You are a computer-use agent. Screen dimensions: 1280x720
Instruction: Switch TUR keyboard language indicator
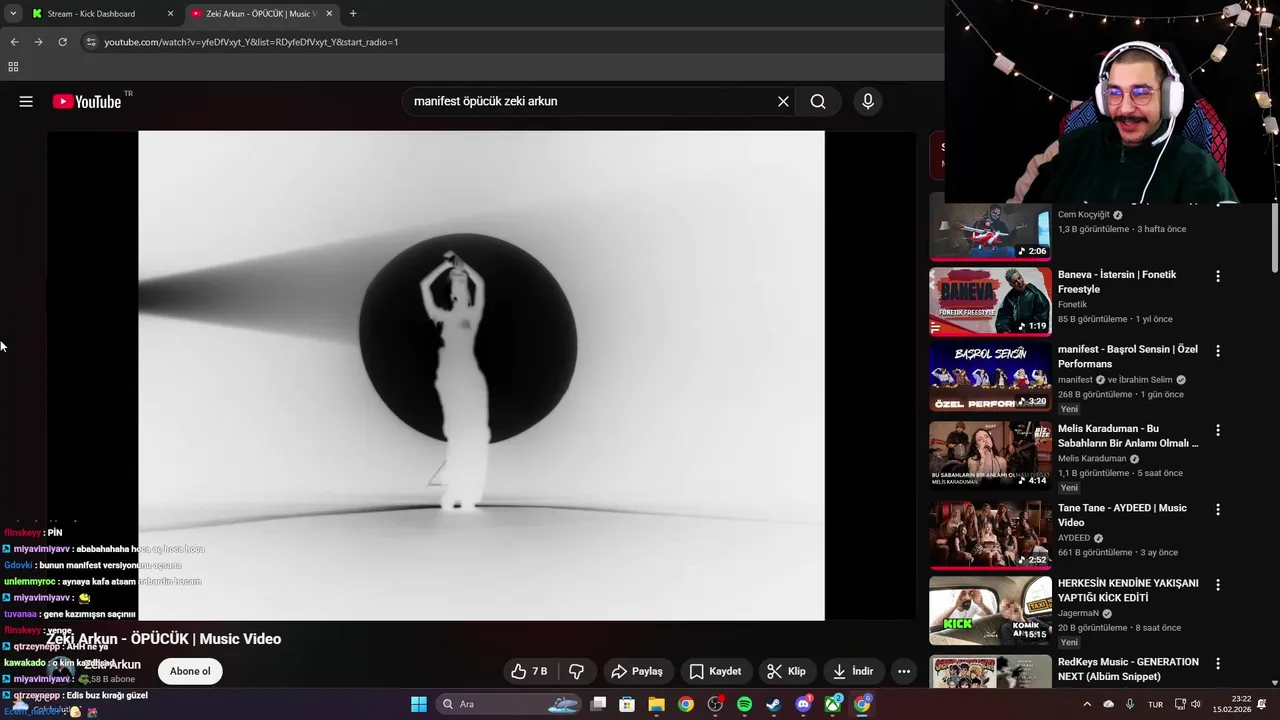[x=1155, y=704]
